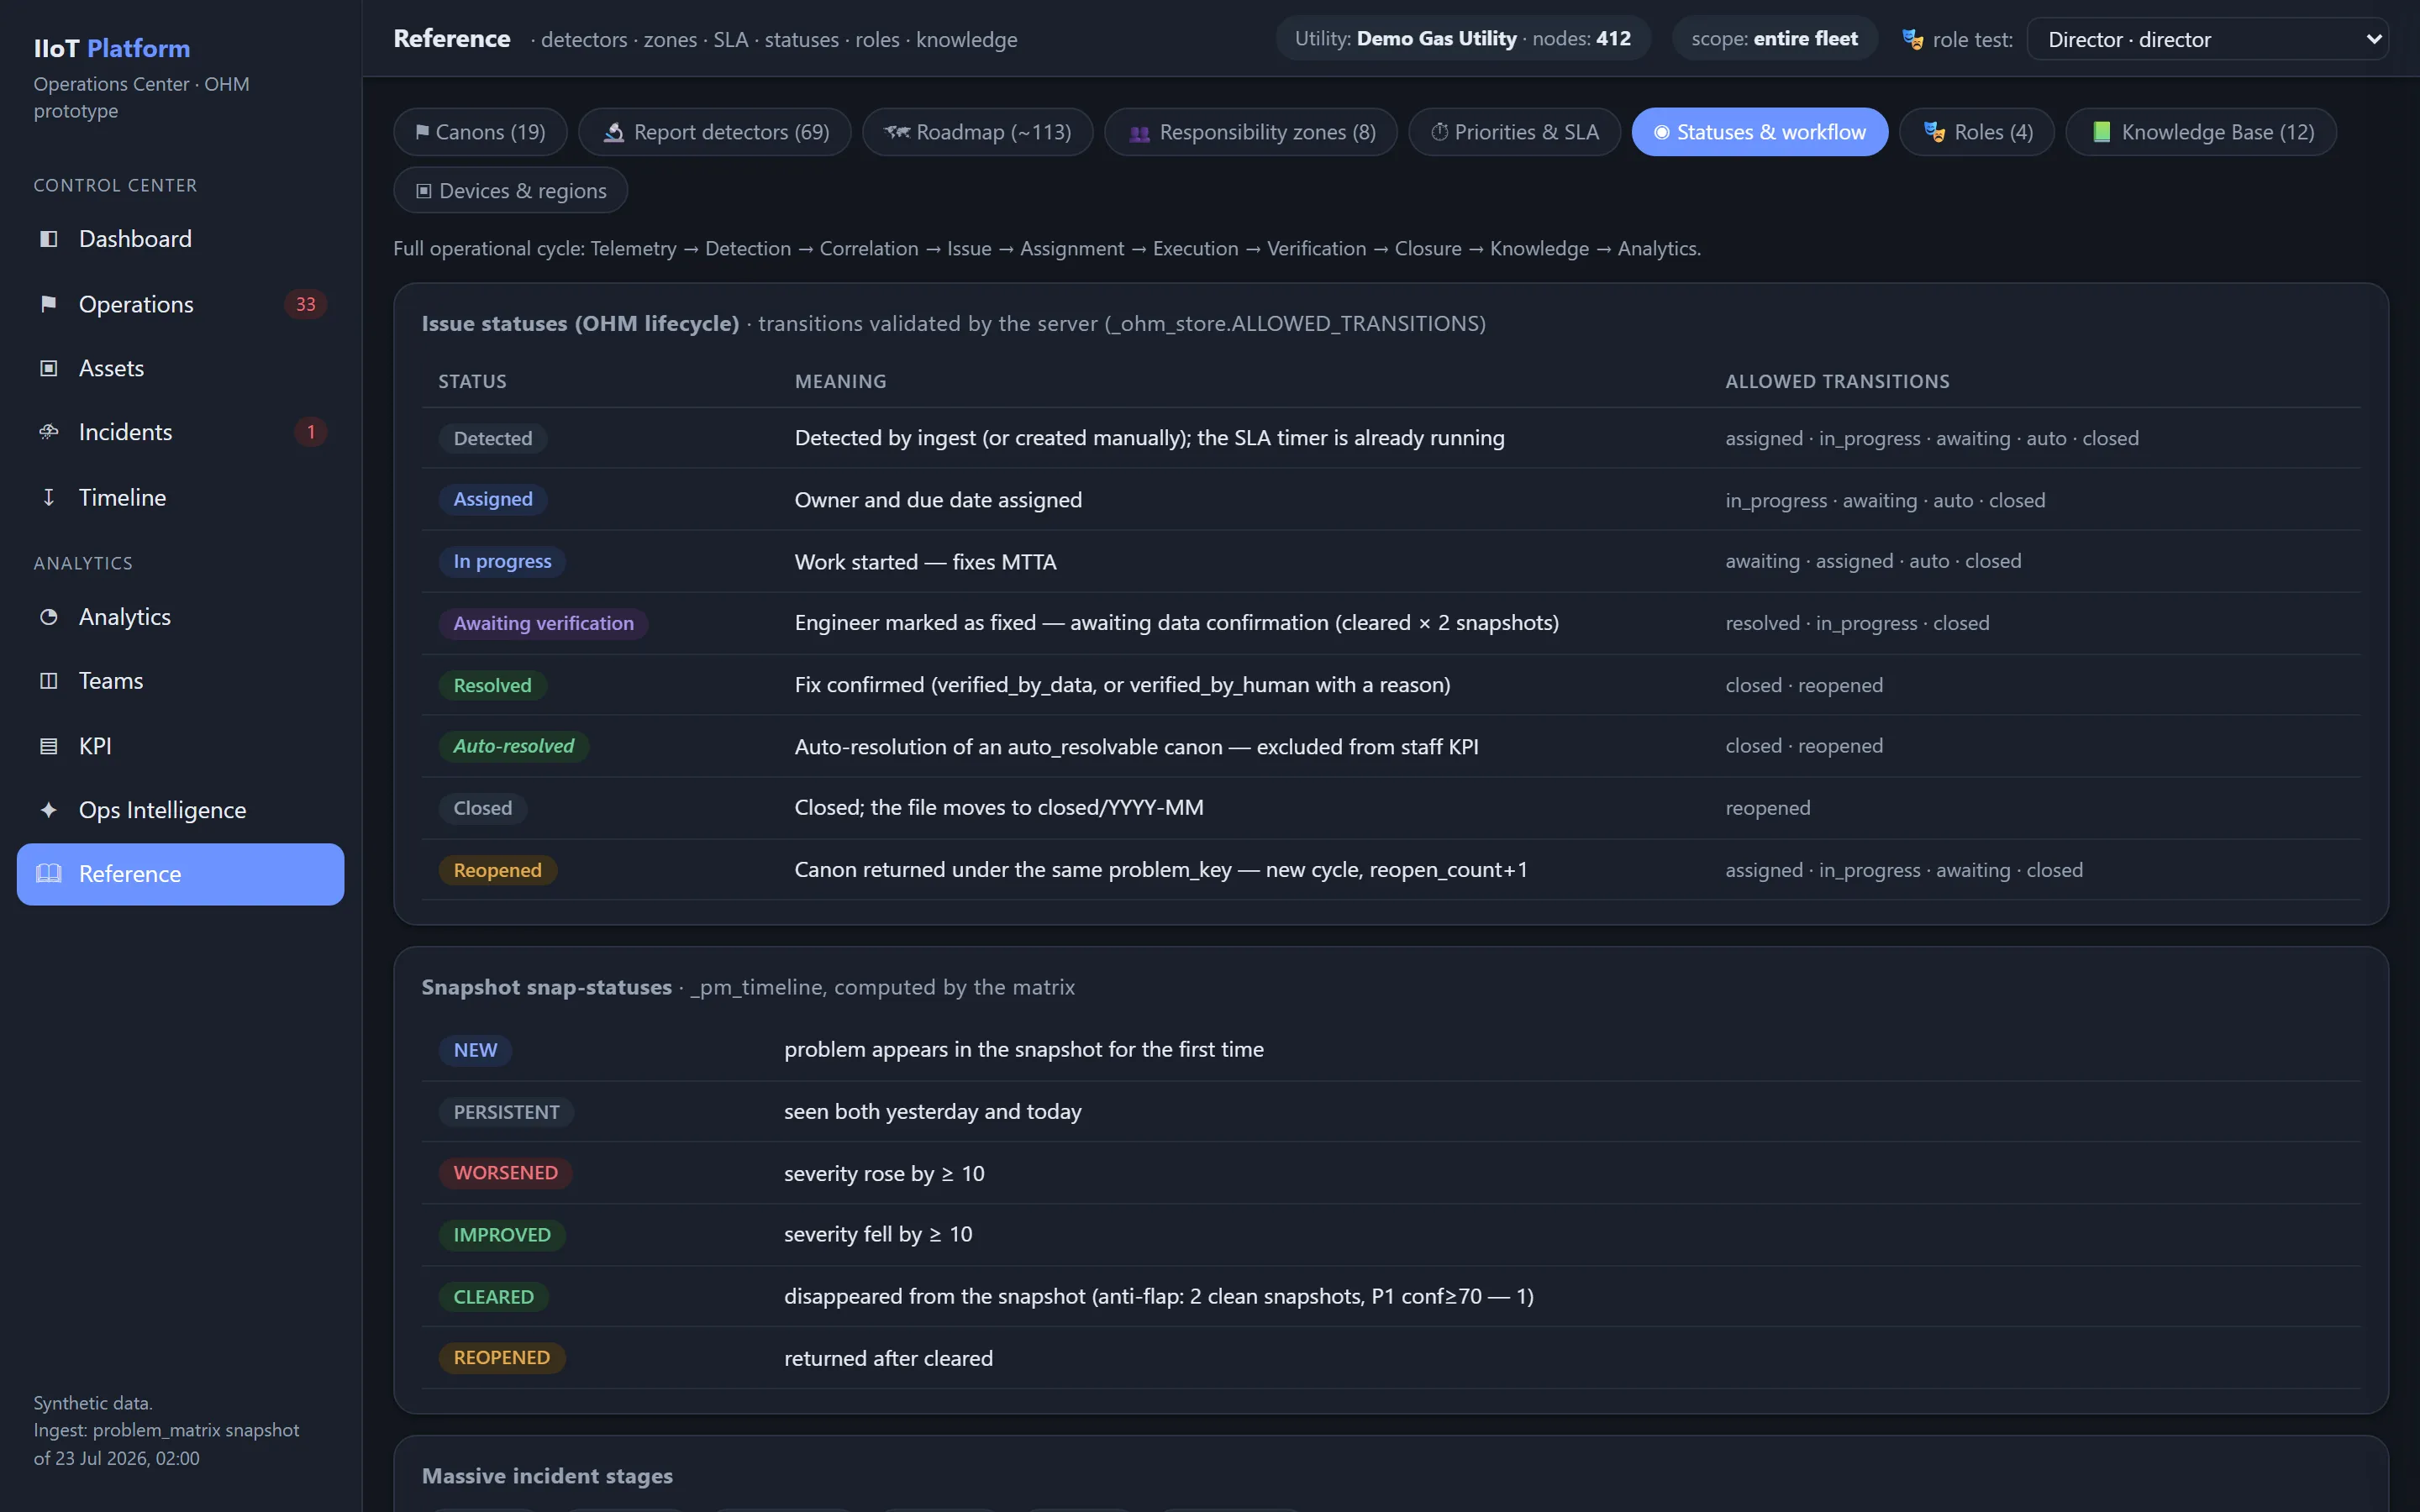Click the Incidents sidebar icon

48,432
